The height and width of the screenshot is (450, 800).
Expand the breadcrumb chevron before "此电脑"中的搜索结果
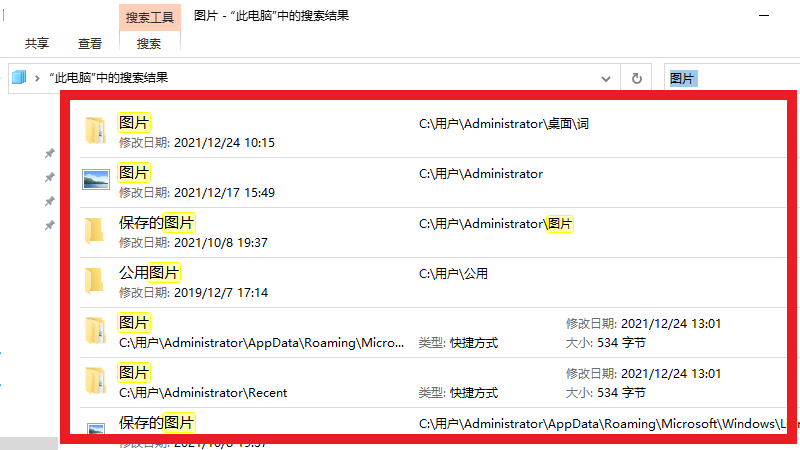pos(37,78)
